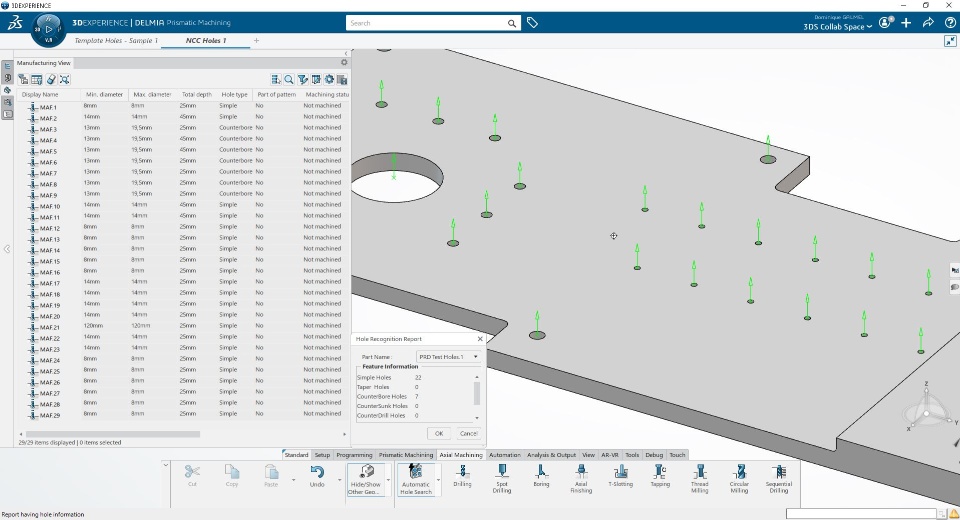Open the 3DEXPERIENCE compass
This screenshot has height=520, width=960.
[48, 29]
